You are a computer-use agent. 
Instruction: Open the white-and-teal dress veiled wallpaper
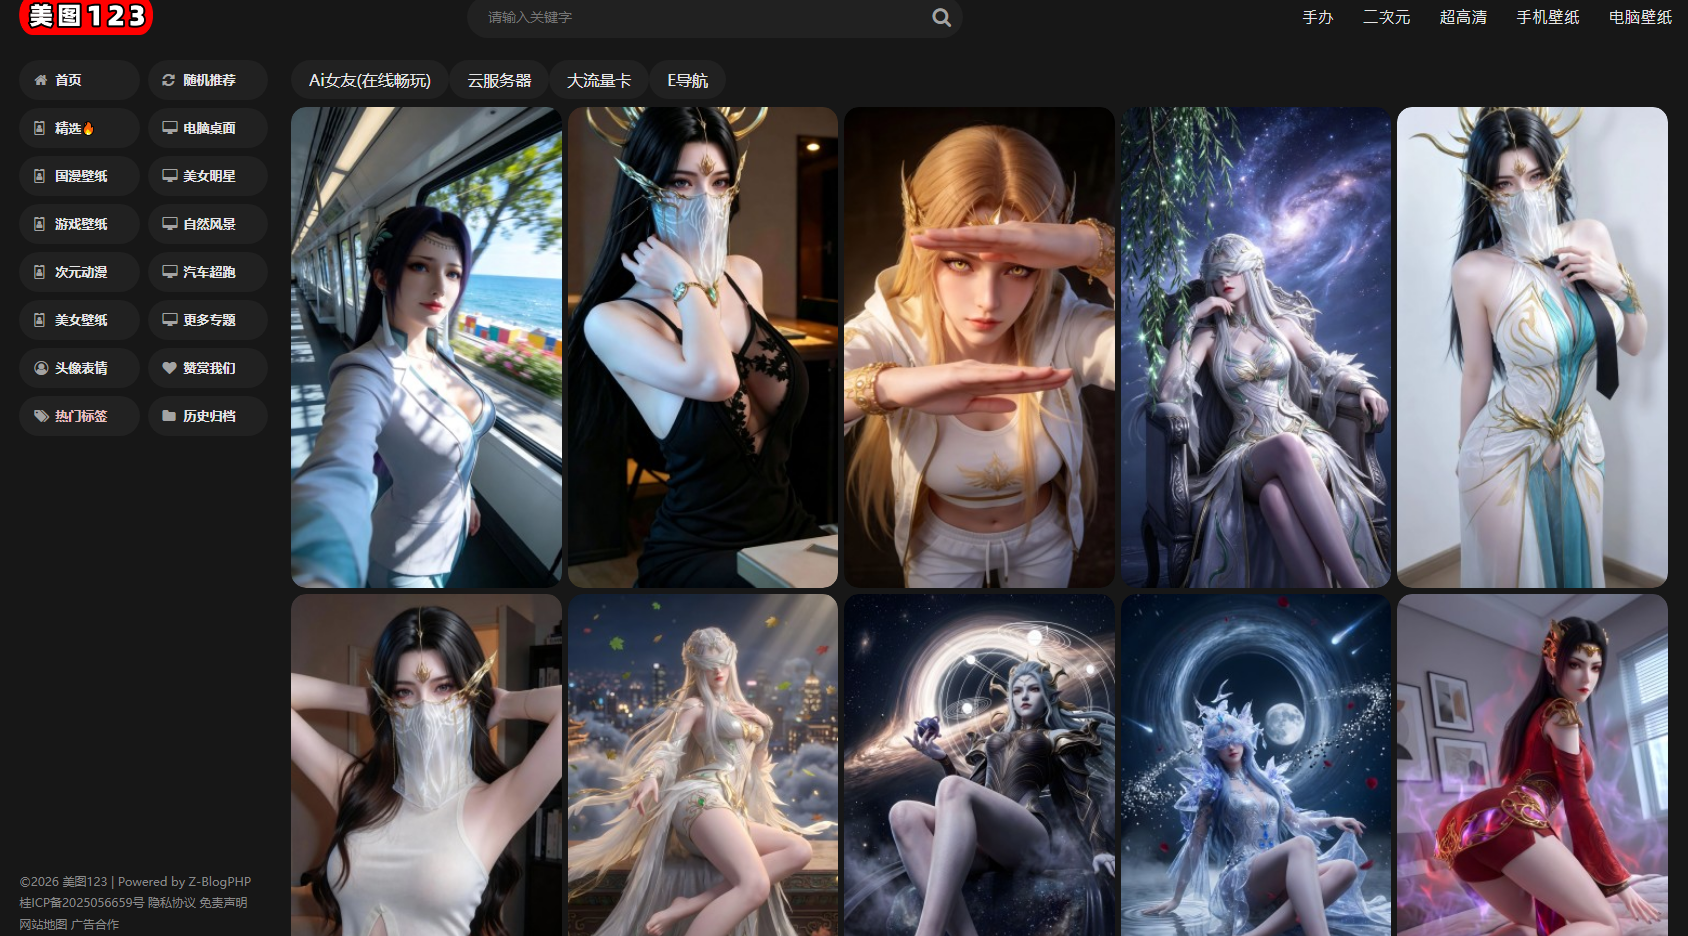(1532, 347)
